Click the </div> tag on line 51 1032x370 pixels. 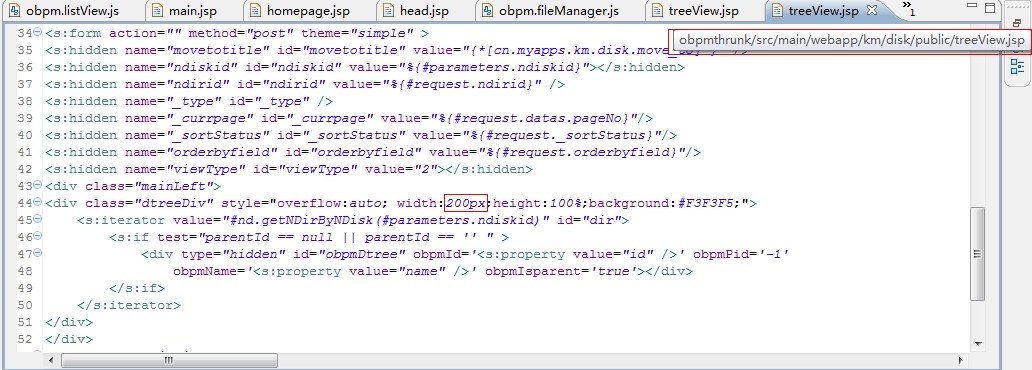(69, 323)
